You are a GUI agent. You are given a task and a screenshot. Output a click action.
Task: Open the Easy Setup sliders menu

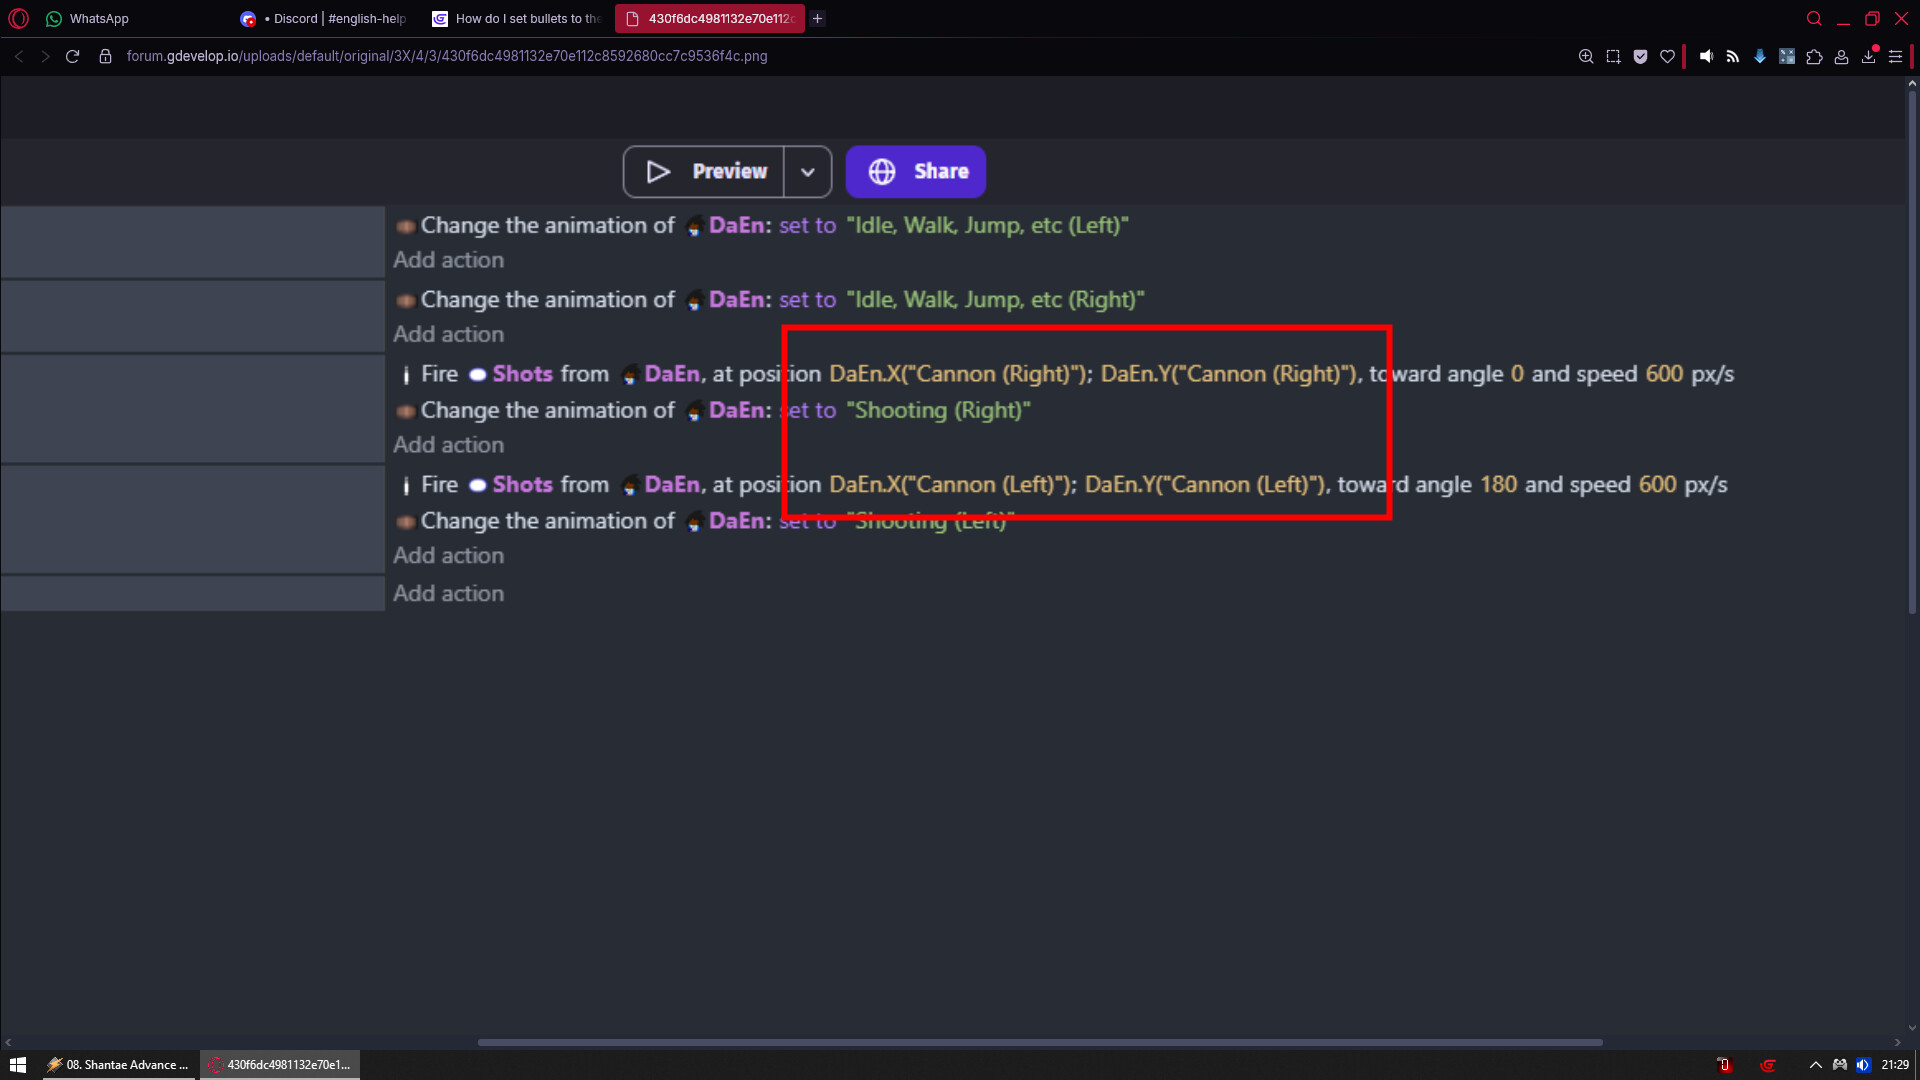click(1895, 57)
